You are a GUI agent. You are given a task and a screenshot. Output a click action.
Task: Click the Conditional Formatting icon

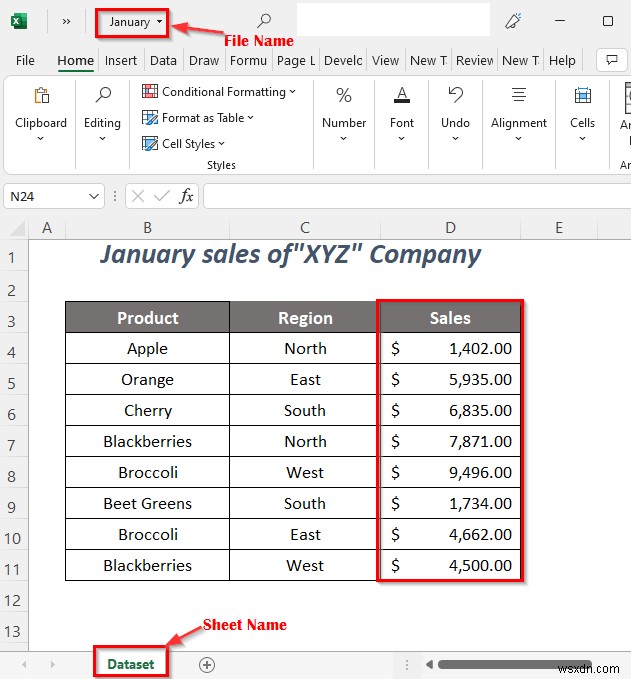[150, 91]
